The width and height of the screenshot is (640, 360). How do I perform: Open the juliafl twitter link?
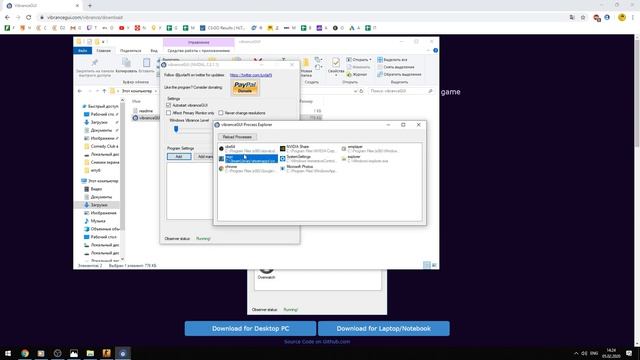(251, 75)
